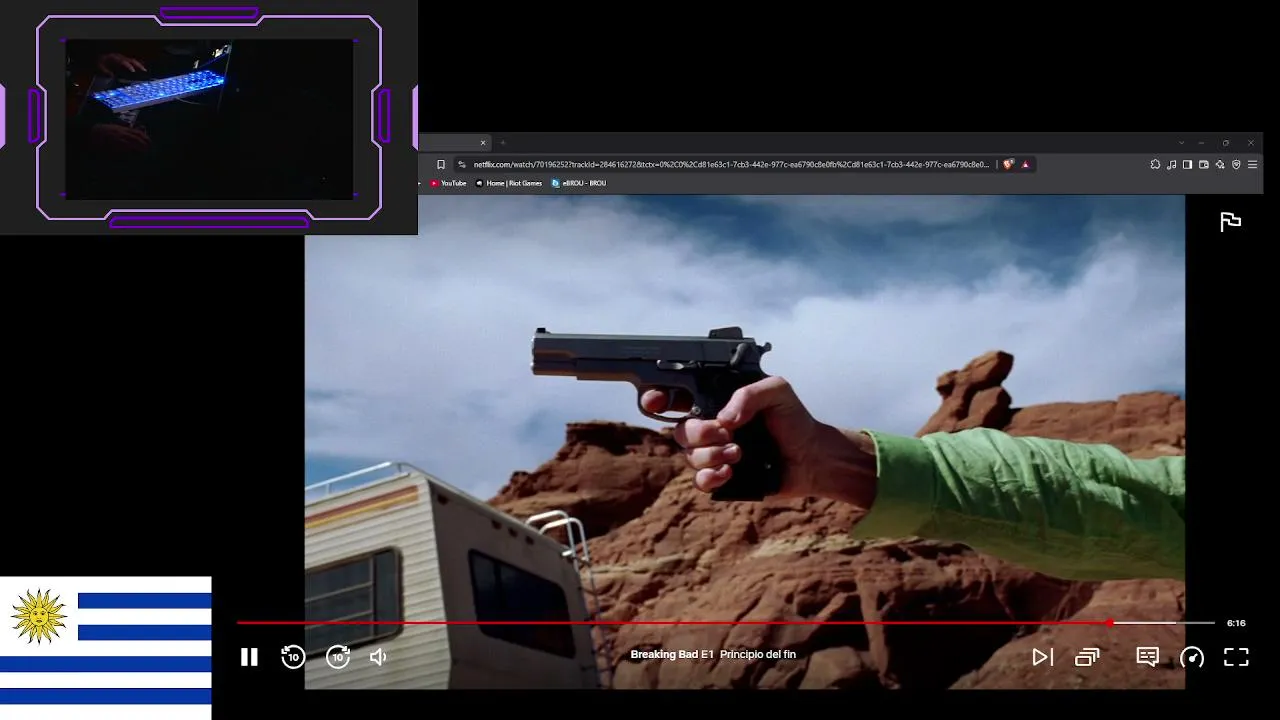Play the next episode
The width and height of the screenshot is (1280, 720).
1042,657
